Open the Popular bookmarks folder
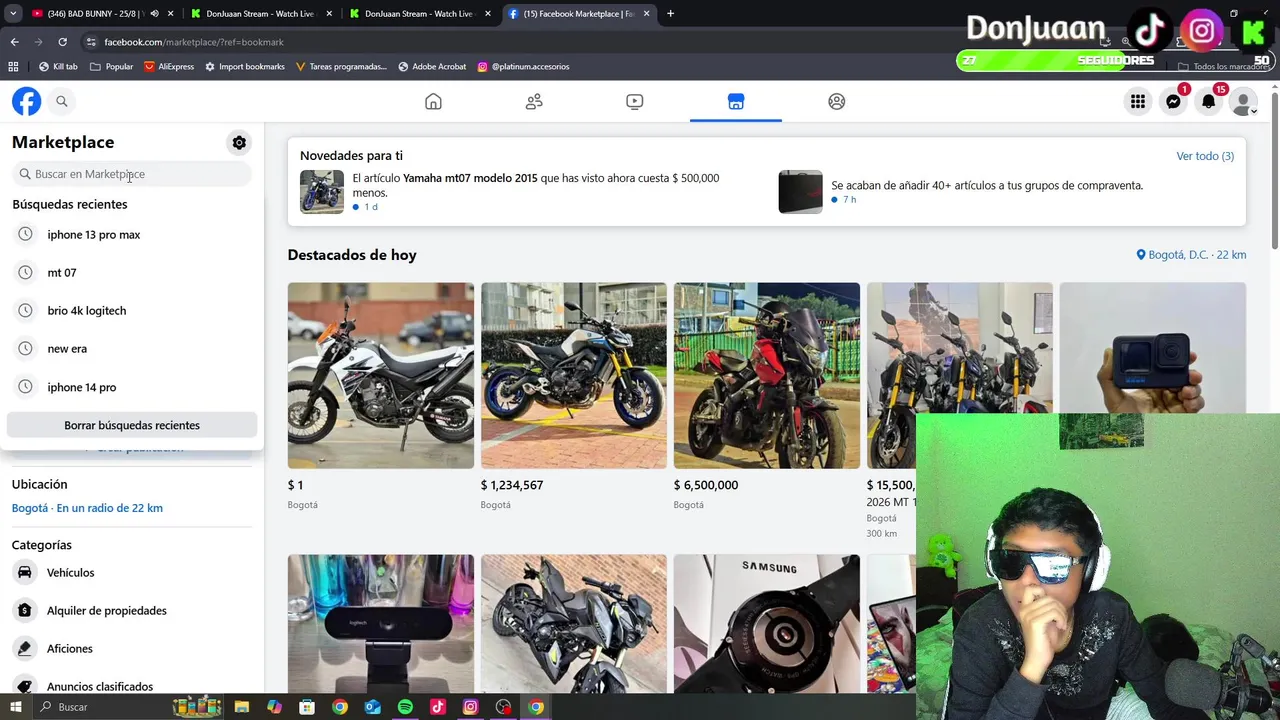This screenshot has height=720, width=1280. pos(111,67)
